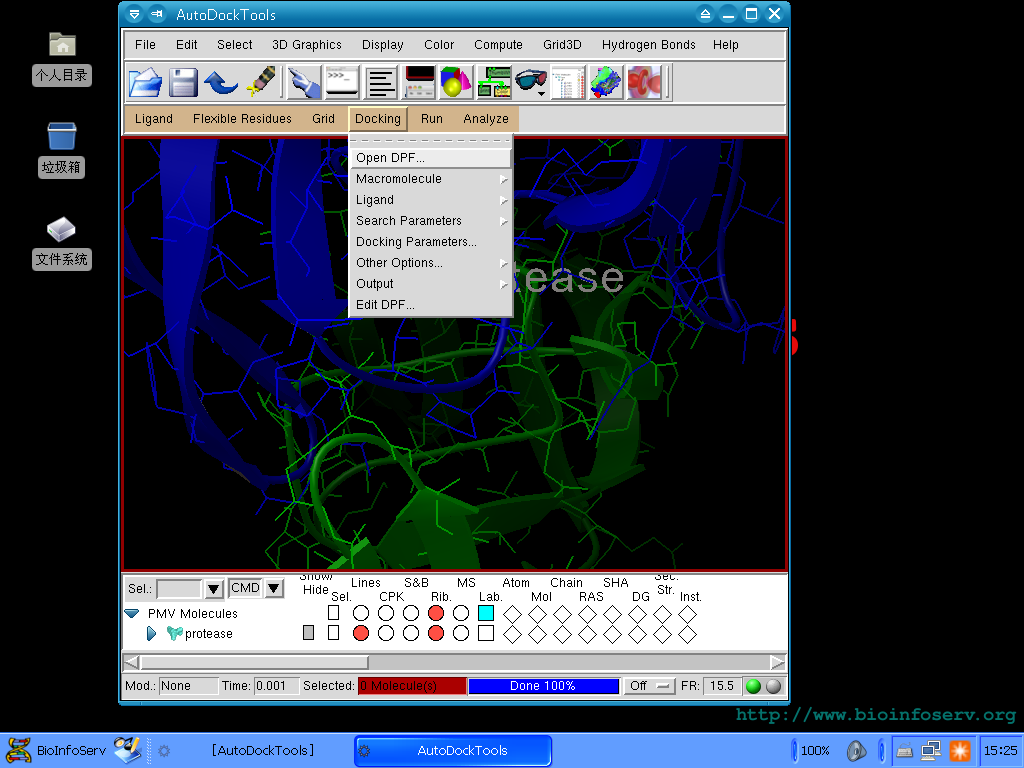
Task: Click the eraser toolbar icon
Action: click(261, 82)
